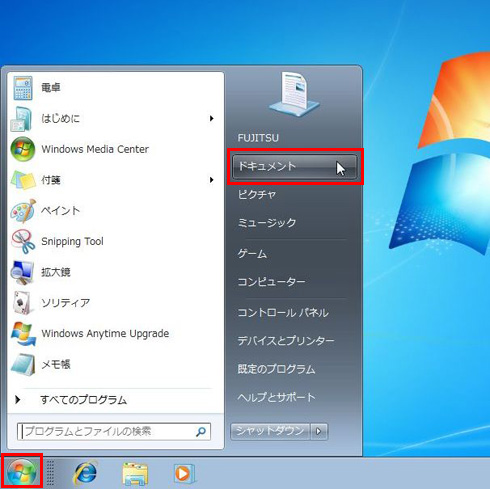Click the Windows Anytime Upgrade icon
Image resolution: width=490 pixels, height=489 pixels.
tap(23, 334)
